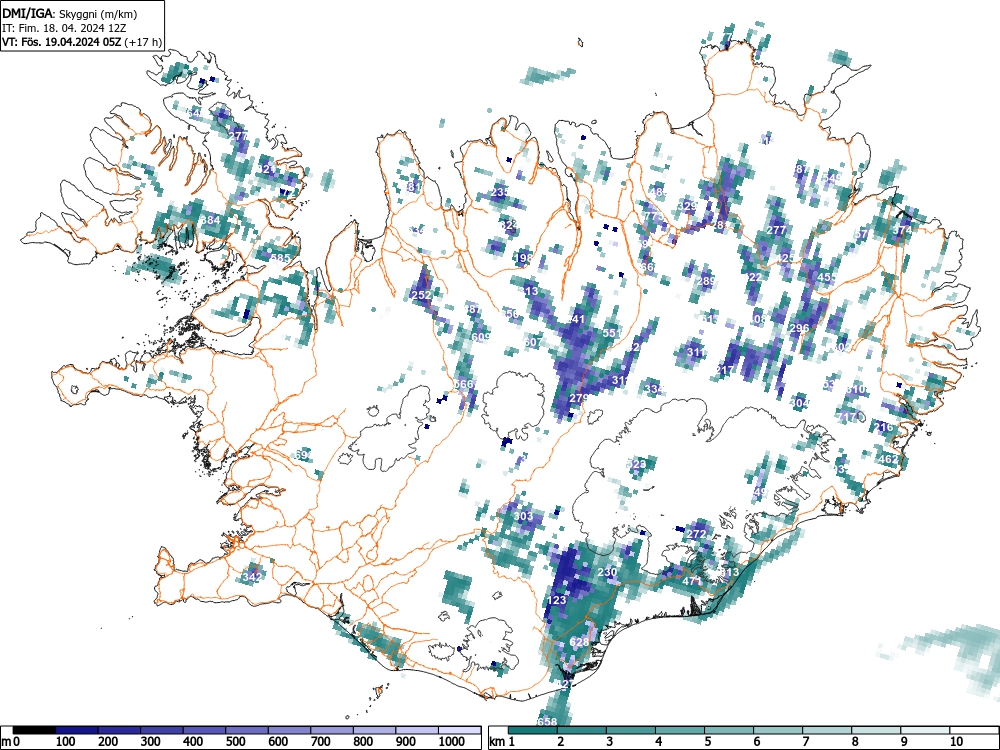Viewport: 1000px width, 750px height.
Task: Click the visibility value "216" in the east
Action: pyautogui.click(x=885, y=427)
